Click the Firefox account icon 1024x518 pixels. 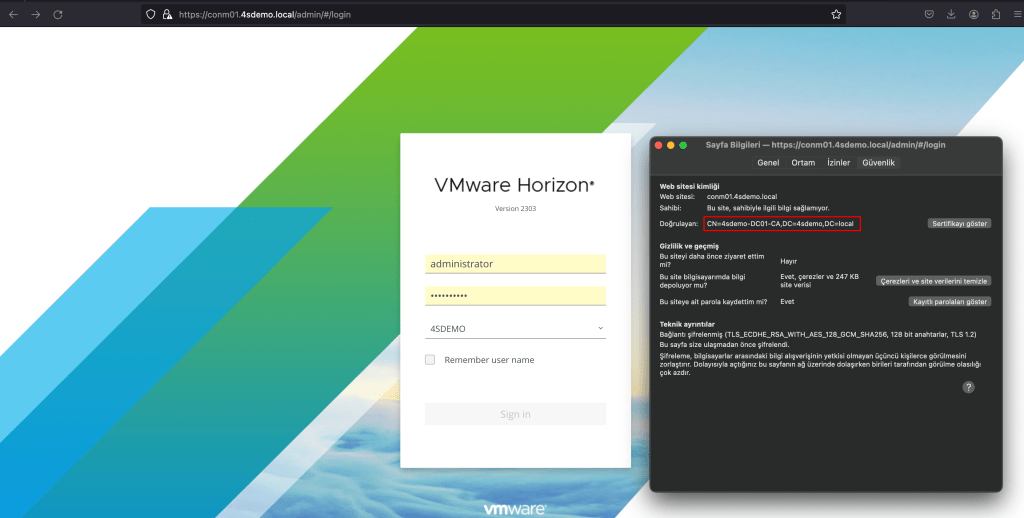(973, 15)
